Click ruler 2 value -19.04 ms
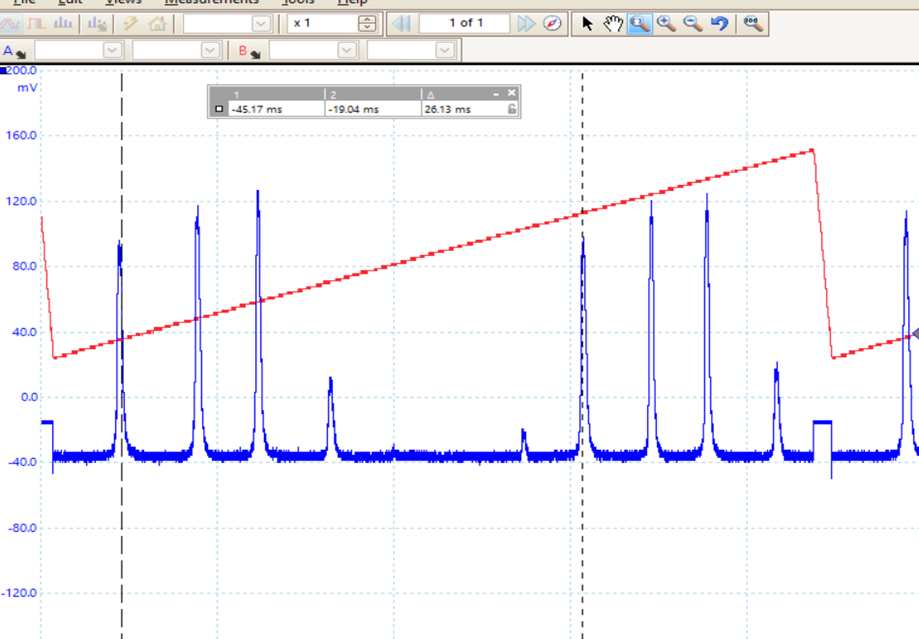Viewport: 919px width, 639px height. click(x=353, y=110)
